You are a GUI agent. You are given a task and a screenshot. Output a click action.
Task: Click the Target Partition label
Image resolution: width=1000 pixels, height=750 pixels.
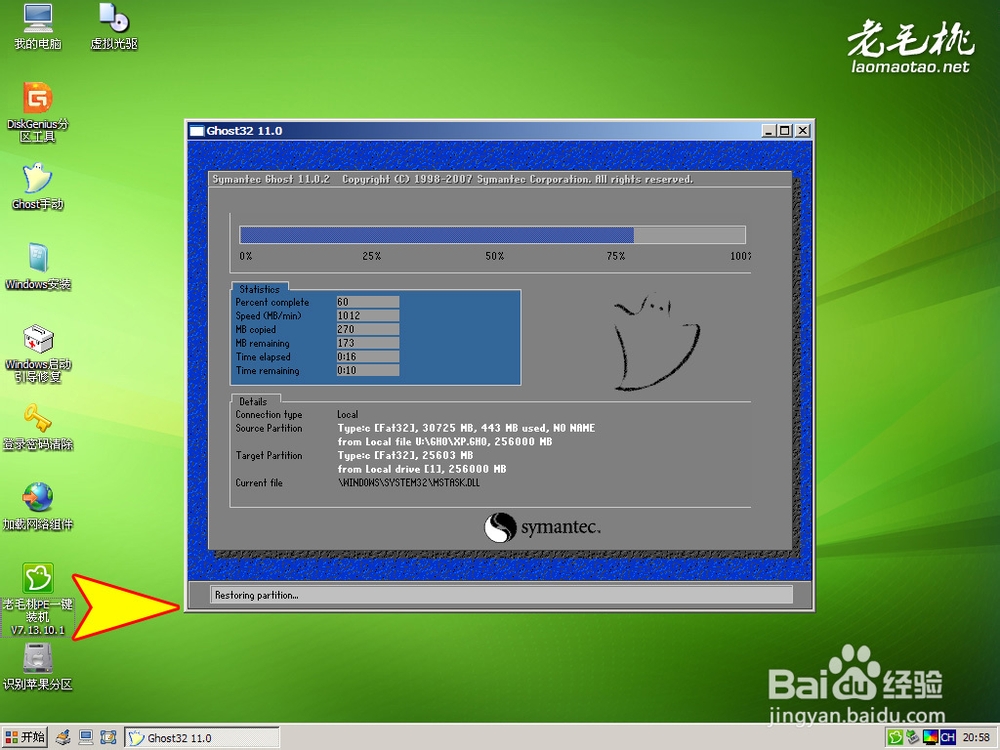tap(268, 455)
